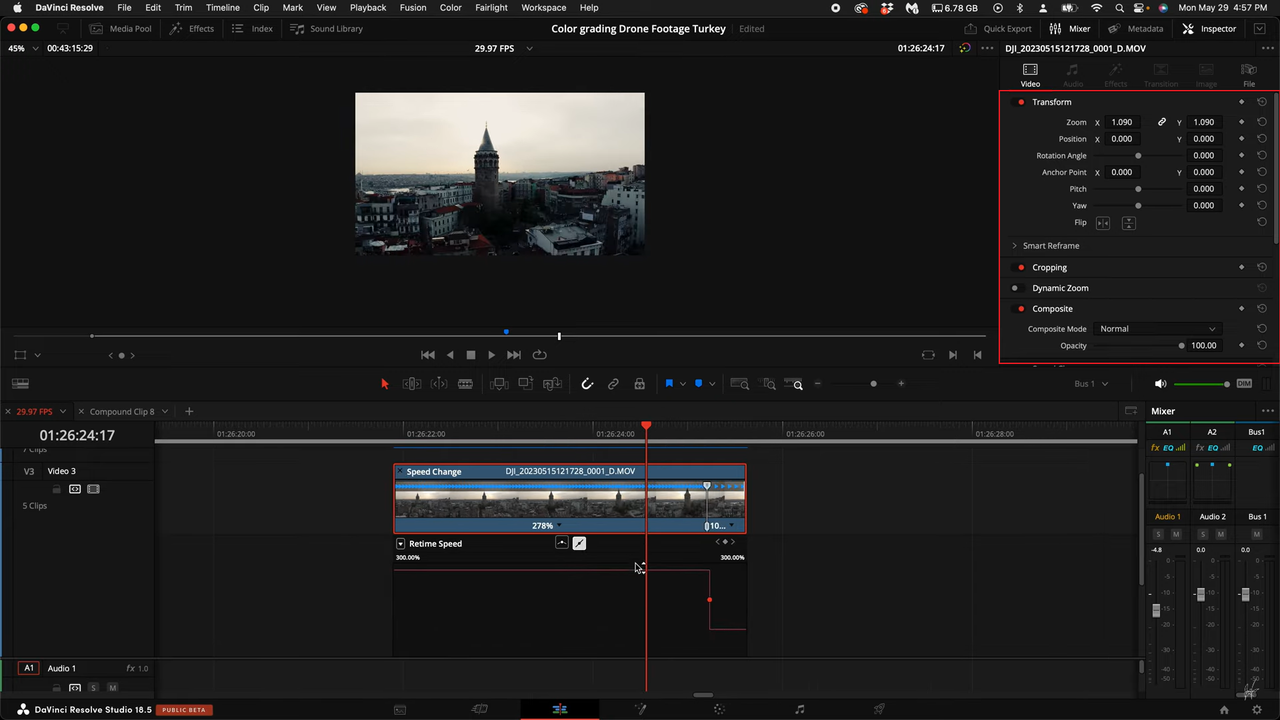This screenshot has height=720, width=1280.
Task: Switch to the Fusion page icon
Action: [640, 709]
